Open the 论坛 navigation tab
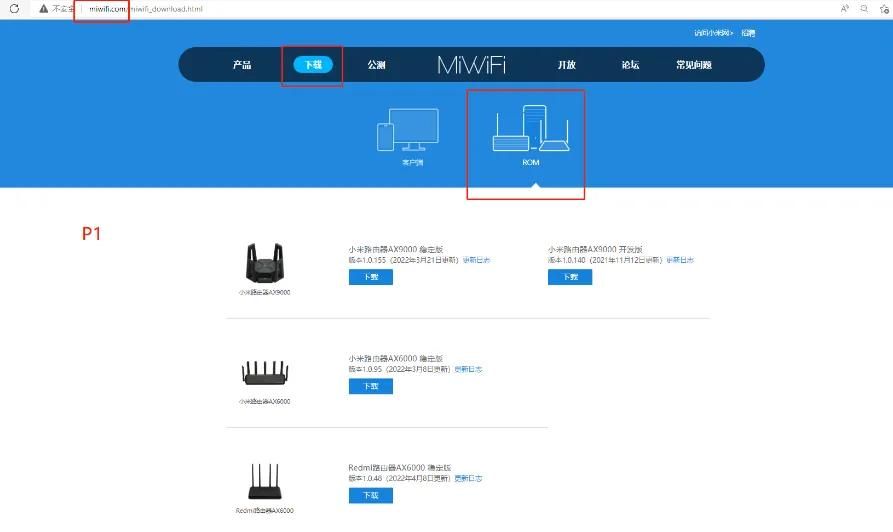The width and height of the screenshot is (893, 532). (x=630, y=65)
